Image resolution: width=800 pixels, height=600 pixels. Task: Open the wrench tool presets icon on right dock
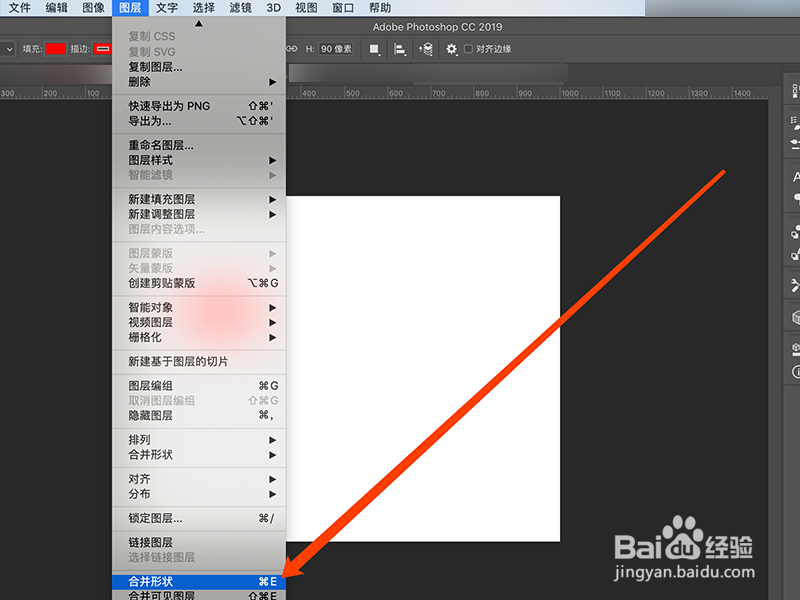coord(795,285)
